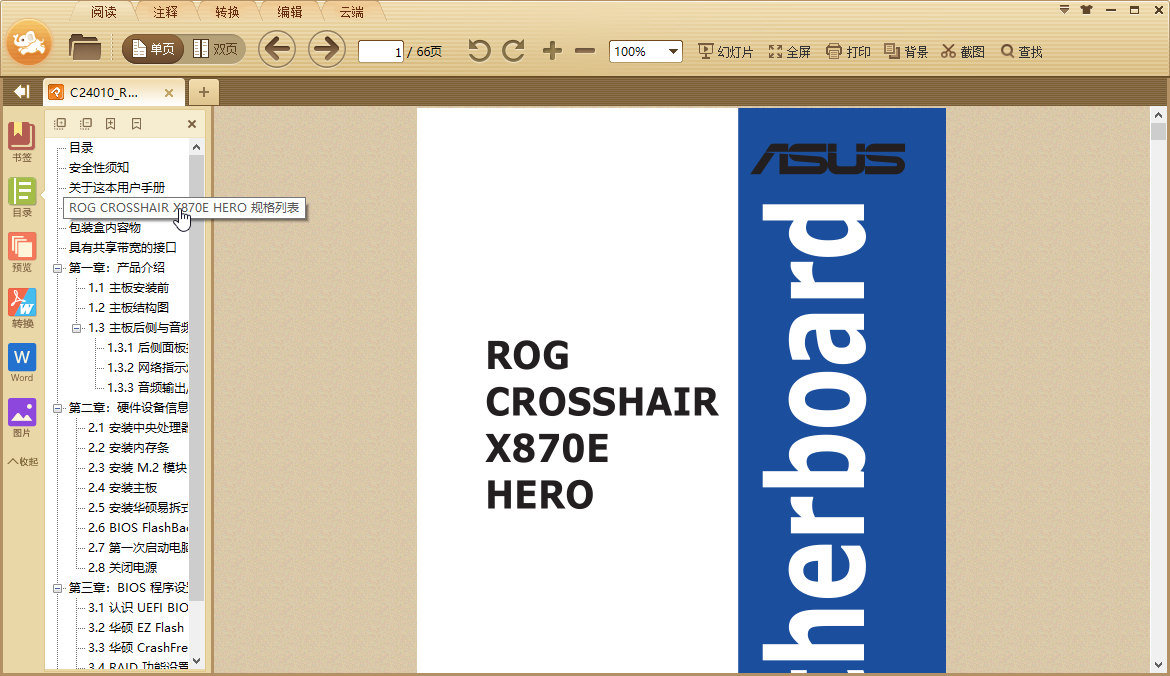The image size is (1170, 676).
Task: Click the 查找 search button
Action: (1021, 52)
